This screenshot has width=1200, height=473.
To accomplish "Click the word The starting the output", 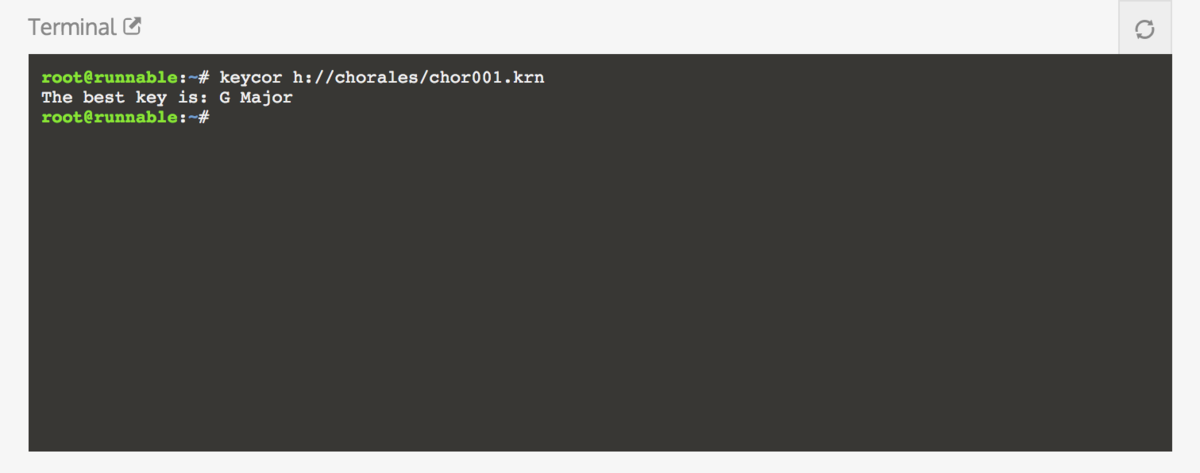I will pyautogui.click(x=57, y=98).
